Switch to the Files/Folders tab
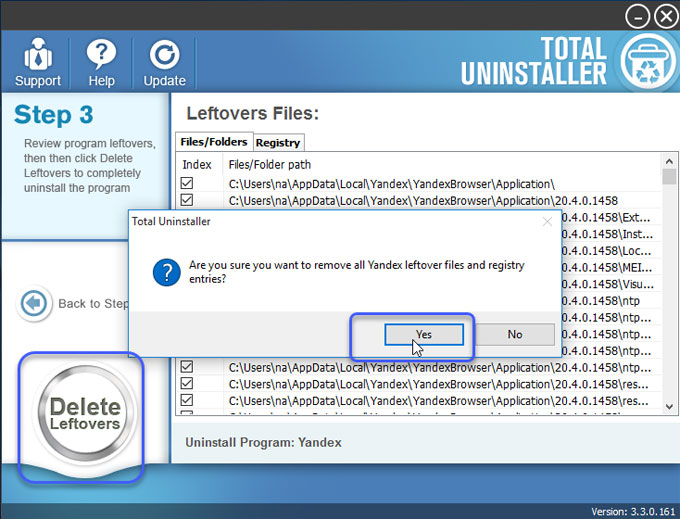This screenshot has height=519, width=680. click(214, 142)
